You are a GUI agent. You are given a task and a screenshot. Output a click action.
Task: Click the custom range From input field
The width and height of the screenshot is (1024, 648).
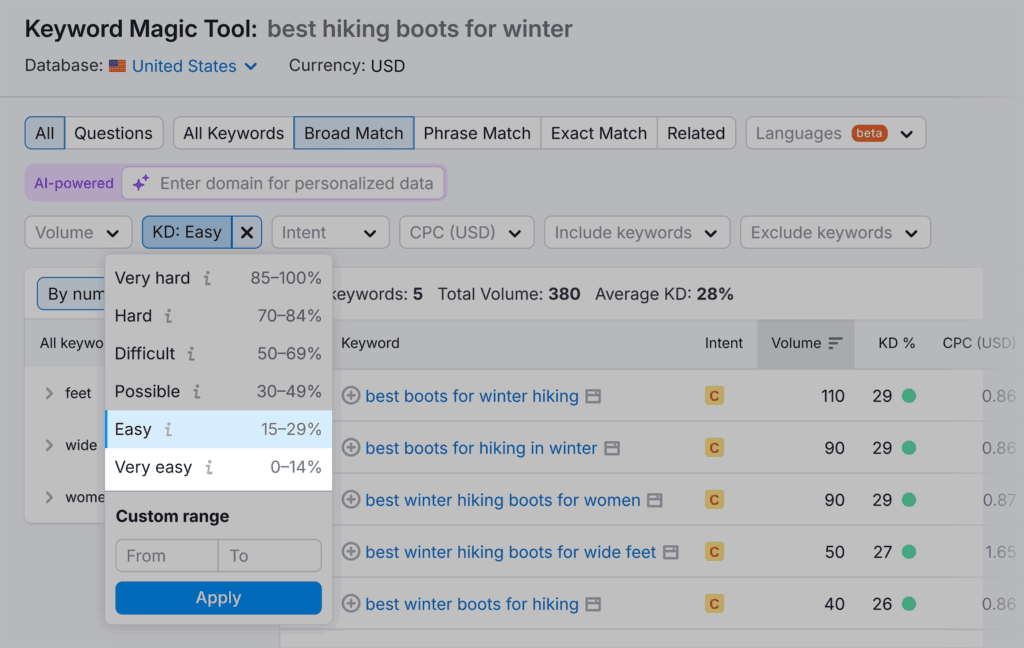(x=166, y=556)
